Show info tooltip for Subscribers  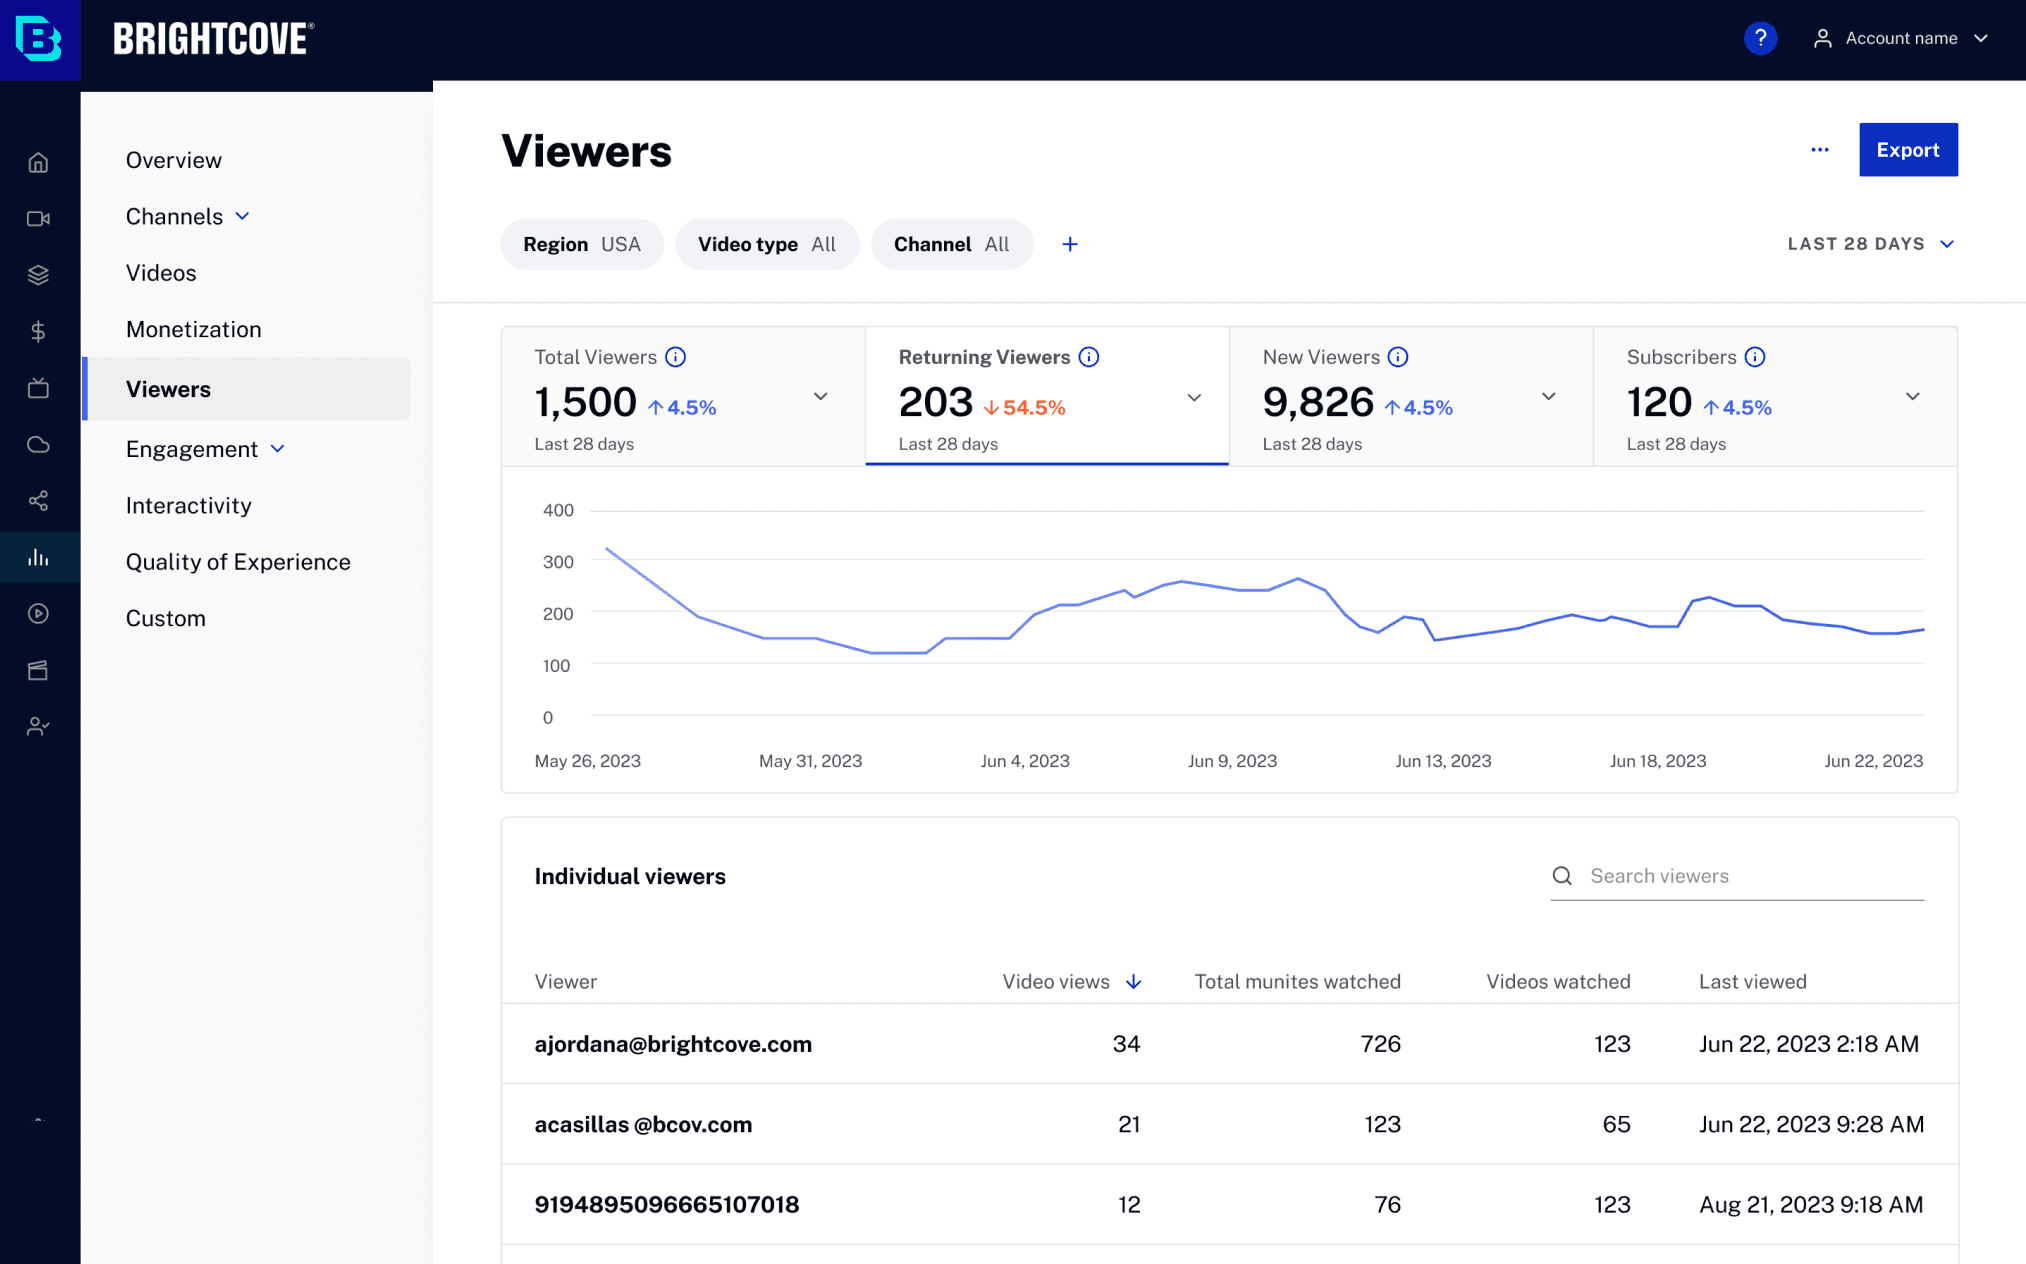[x=1755, y=357]
